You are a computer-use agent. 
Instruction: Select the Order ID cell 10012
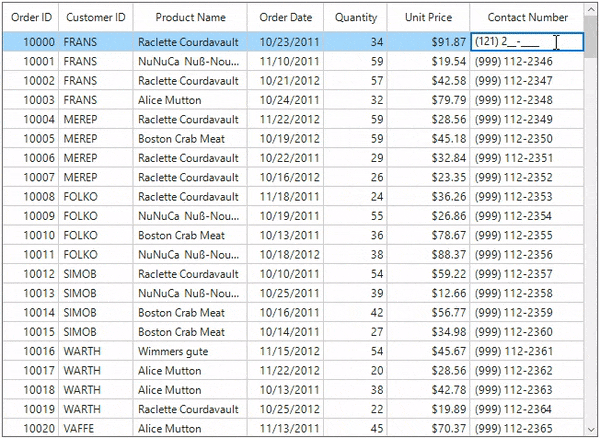pos(31,274)
